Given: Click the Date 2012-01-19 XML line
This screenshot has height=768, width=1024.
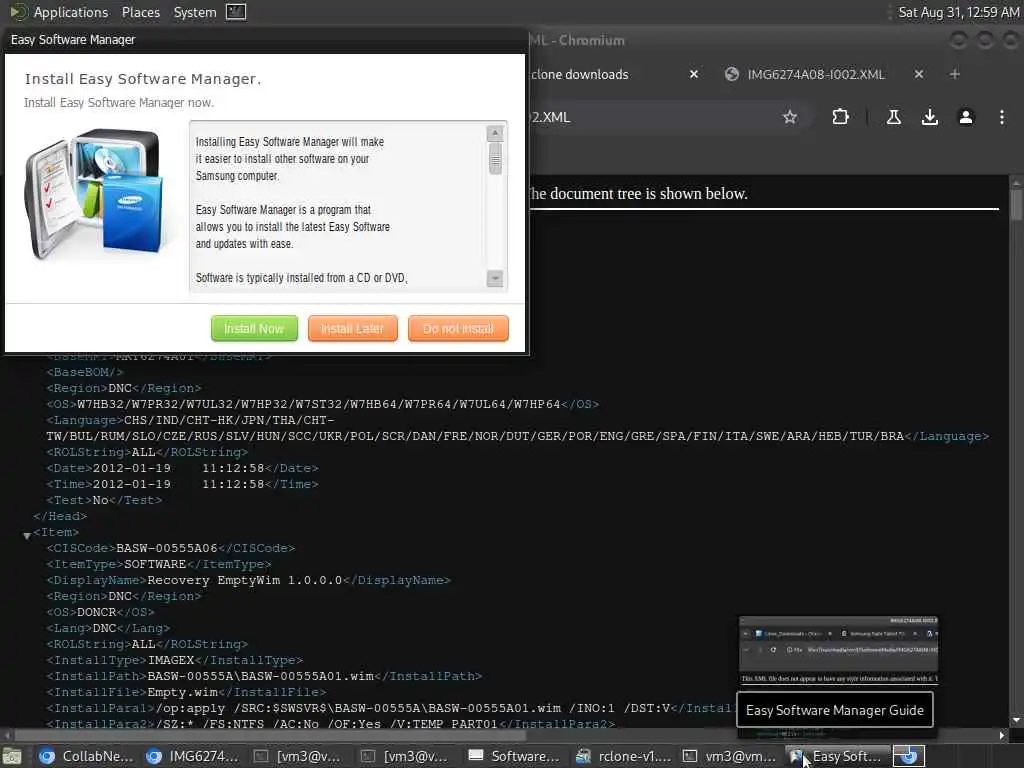Looking at the screenshot, I should tap(182, 468).
